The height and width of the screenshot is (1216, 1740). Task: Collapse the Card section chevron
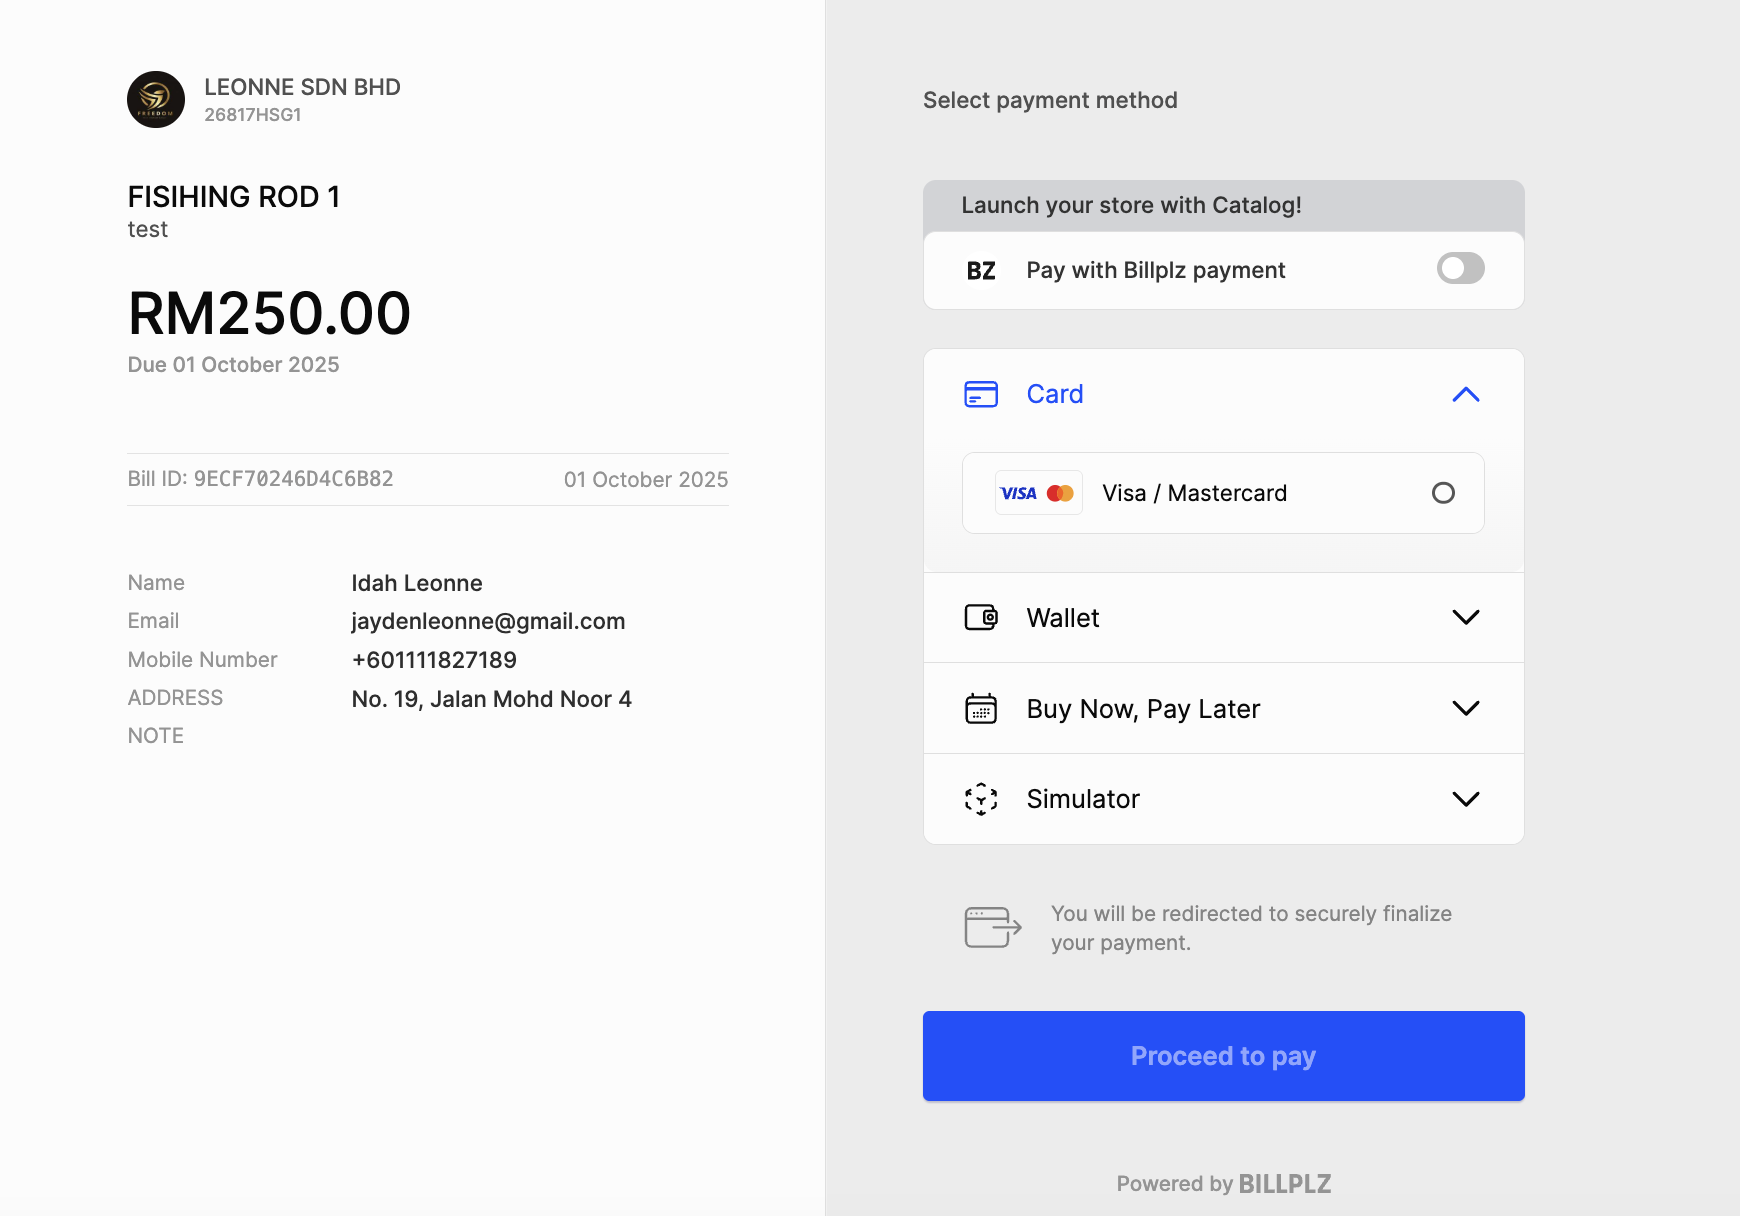1465,395
